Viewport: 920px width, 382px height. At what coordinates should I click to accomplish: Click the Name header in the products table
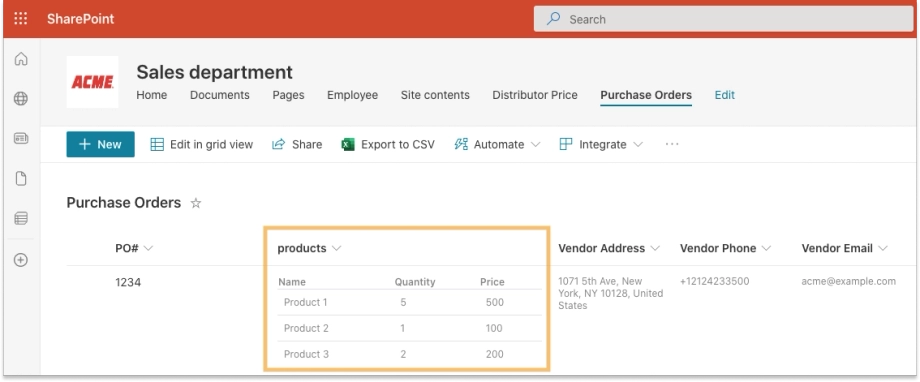[x=292, y=282]
